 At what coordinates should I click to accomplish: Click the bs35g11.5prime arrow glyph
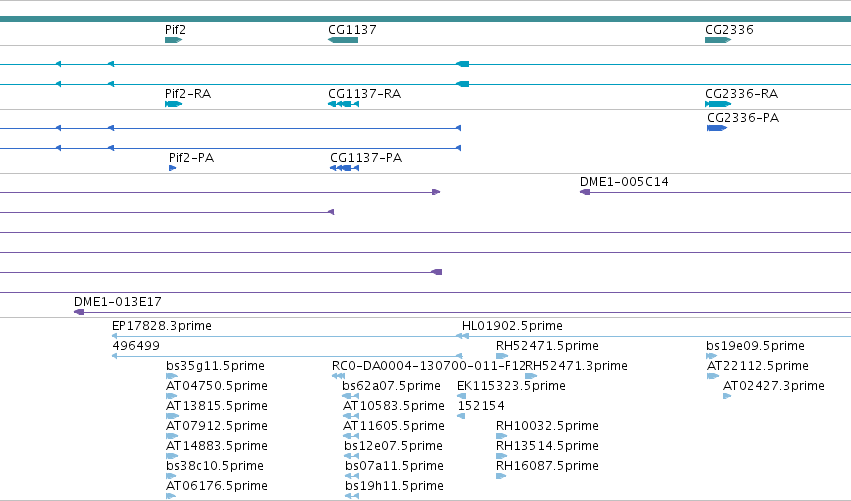(x=172, y=376)
